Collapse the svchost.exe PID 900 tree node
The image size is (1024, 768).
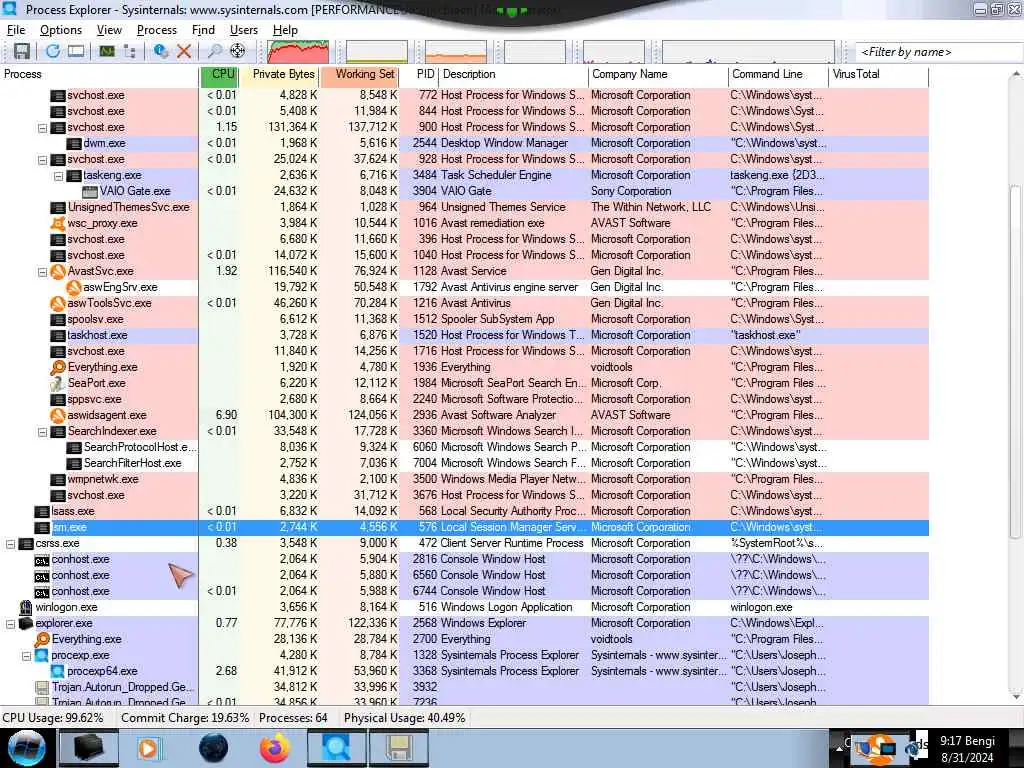pos(42,128)
